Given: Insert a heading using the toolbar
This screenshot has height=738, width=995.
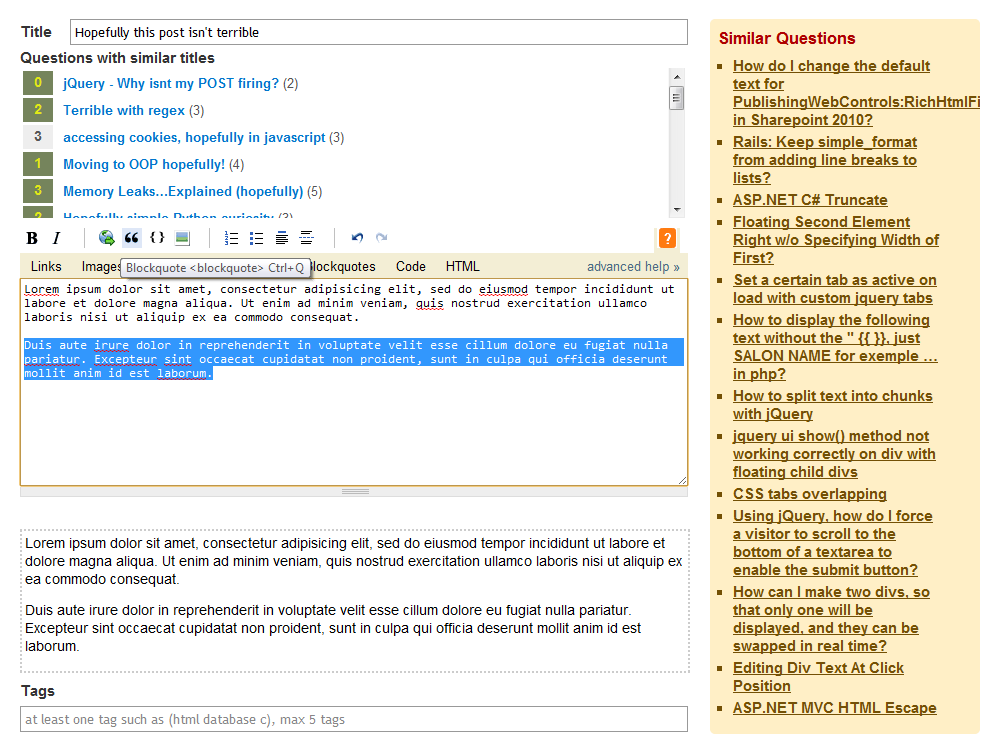Looking at the screenshot, I should click(282, 238).
